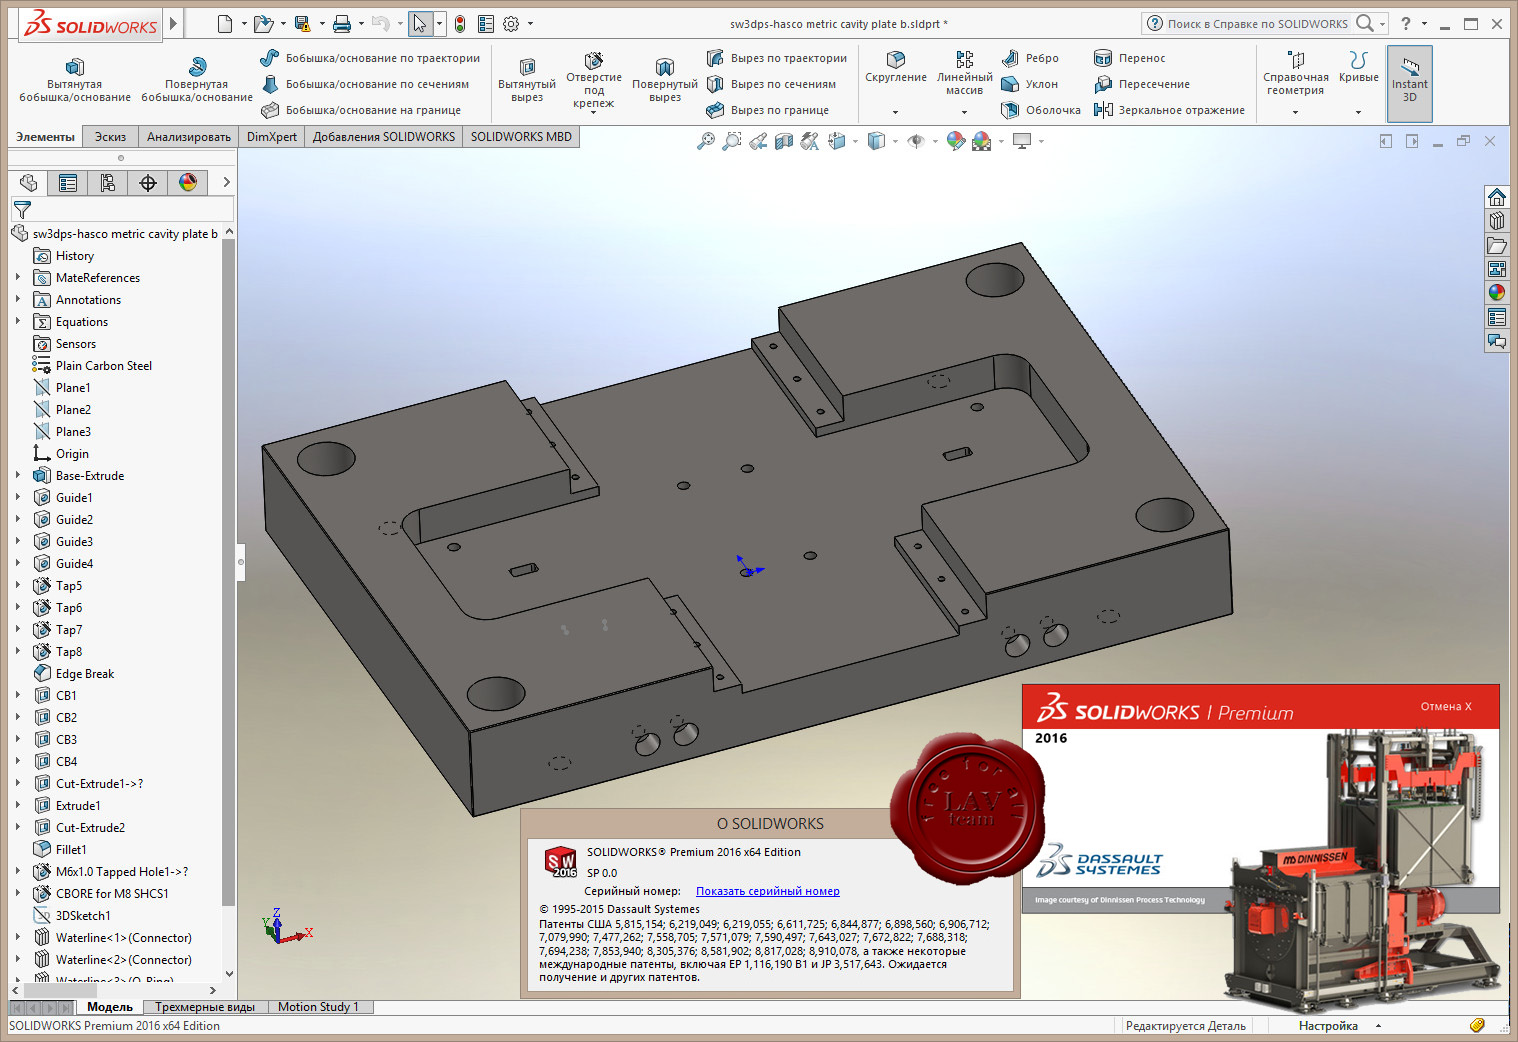Open the SOLIDWORKS MBD tab
The width and height of the screenshot is (1518, 1042).
tap(521, 137)
